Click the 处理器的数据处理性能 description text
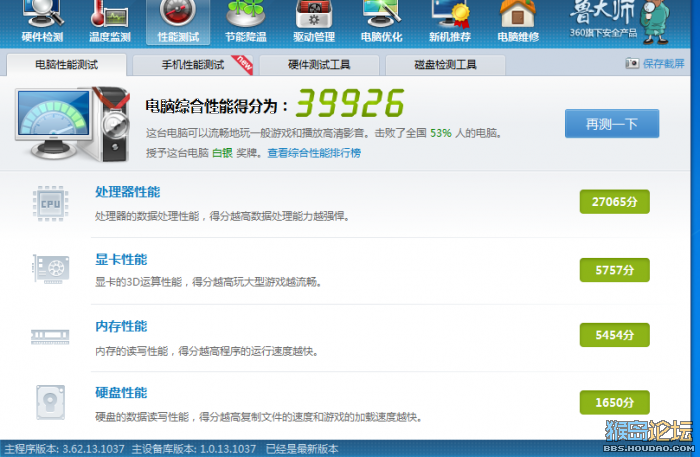 pyautogui.click(x=222, y=216)
